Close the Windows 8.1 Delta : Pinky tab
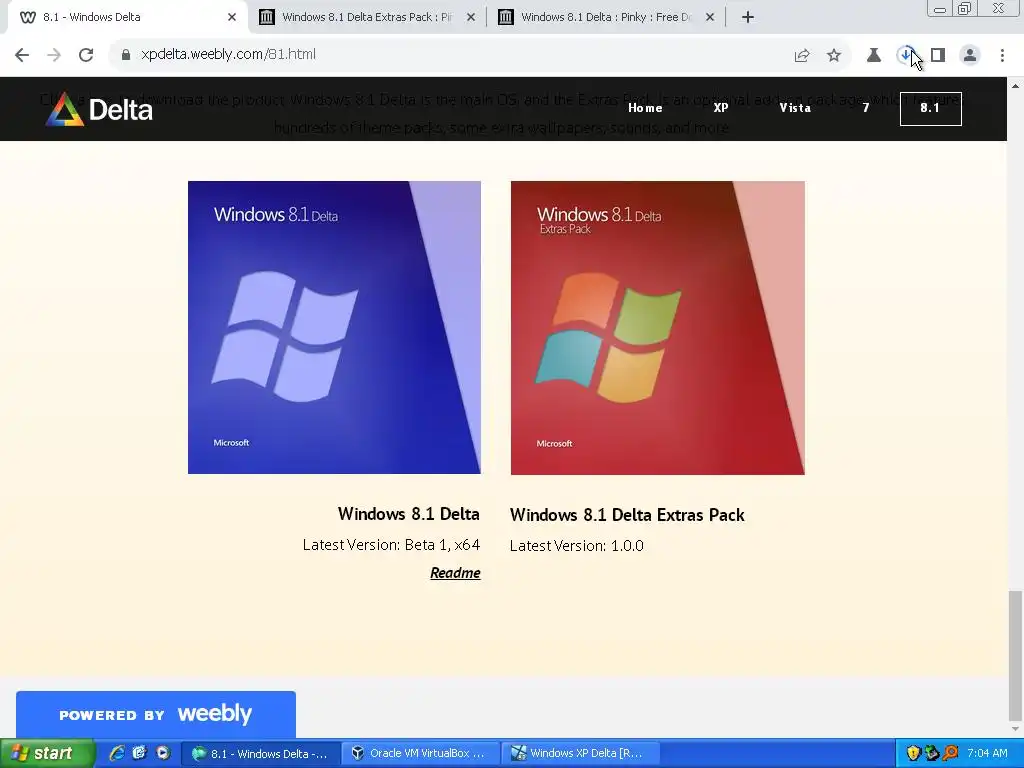Image resolution: width=1024 pixels, height=768 pixels. 710,18
